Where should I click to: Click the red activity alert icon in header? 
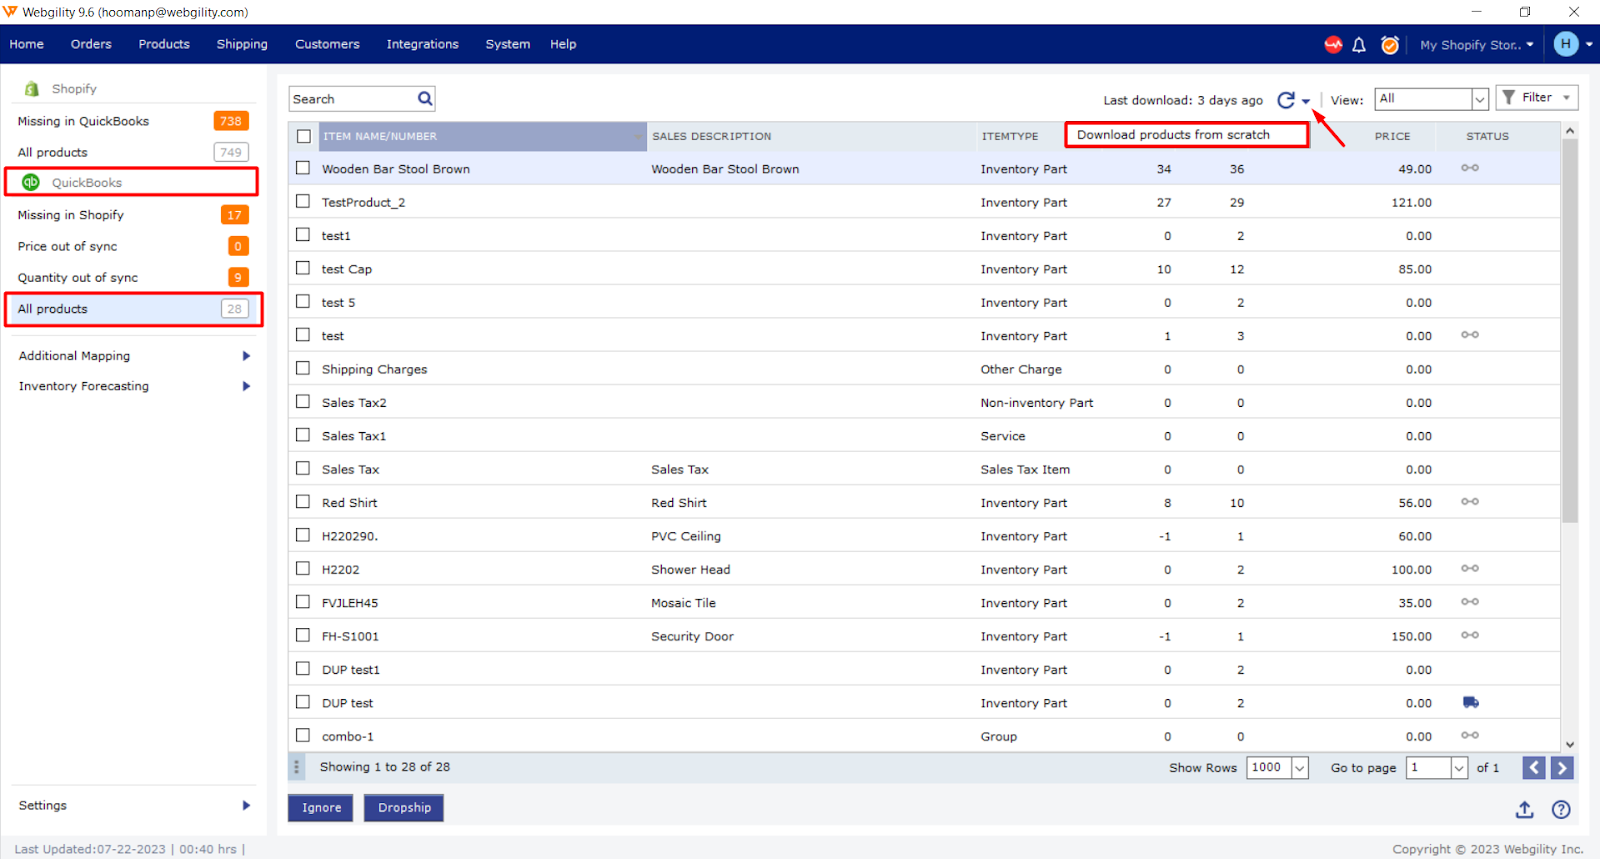(1333, 45)
